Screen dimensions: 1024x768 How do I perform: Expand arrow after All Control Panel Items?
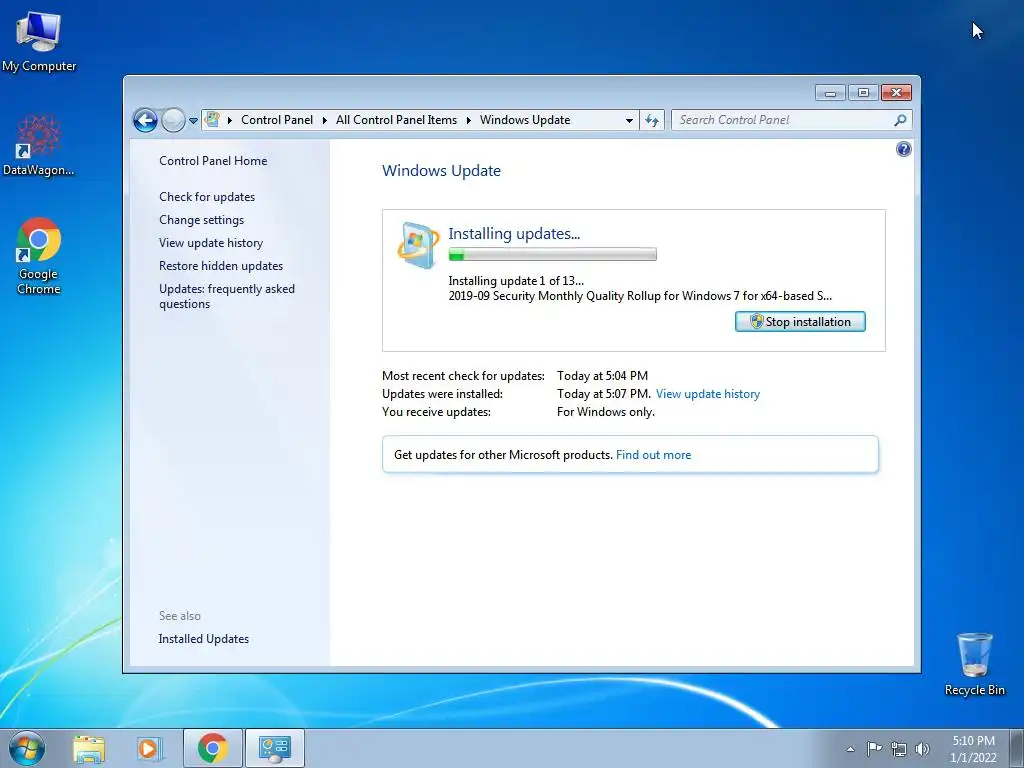pyautogui.click(x=469, y=120)
